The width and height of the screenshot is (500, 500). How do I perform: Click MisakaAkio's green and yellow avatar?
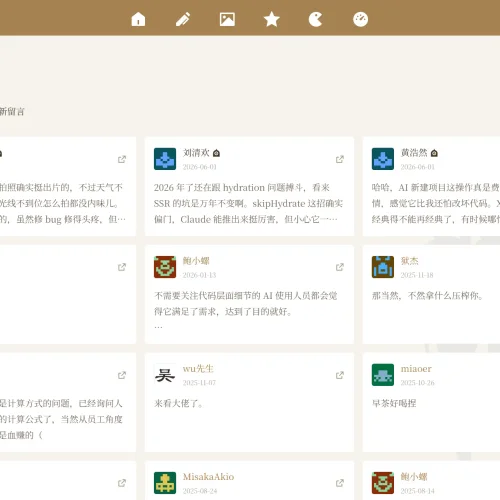click(165, 483)
